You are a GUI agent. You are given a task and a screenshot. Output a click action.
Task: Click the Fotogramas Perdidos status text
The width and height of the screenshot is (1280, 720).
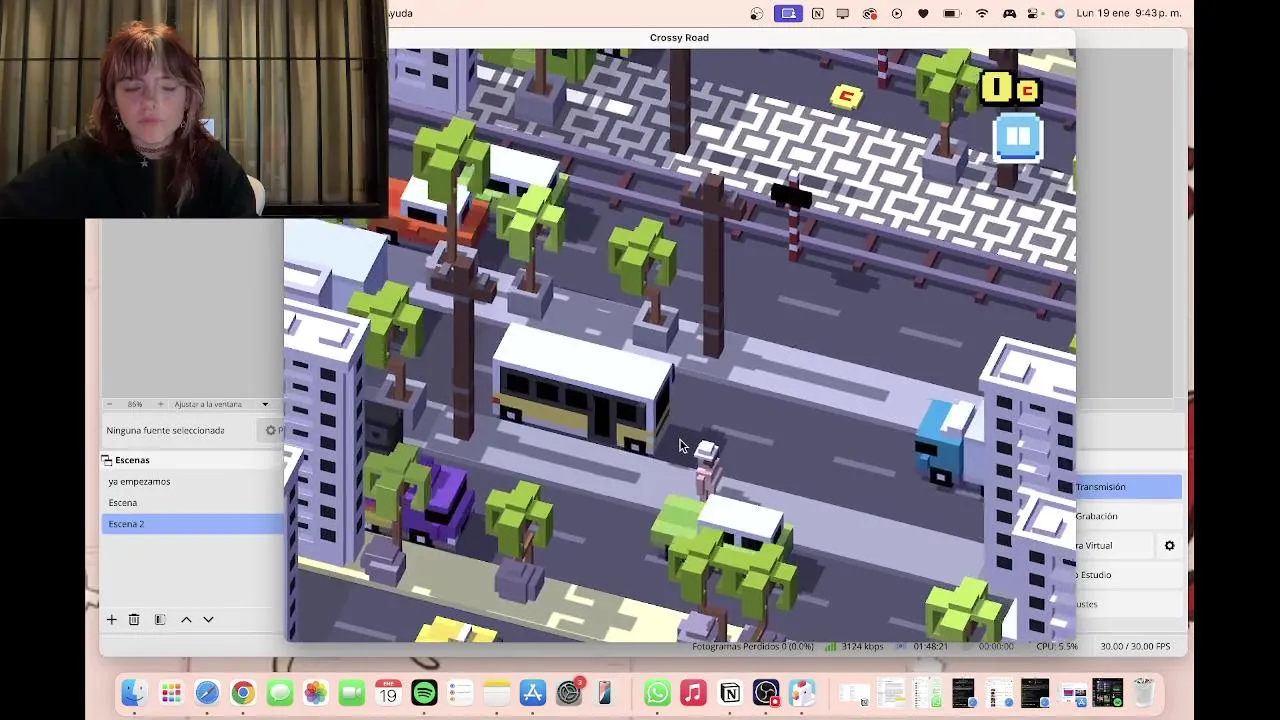pos(753,647)
